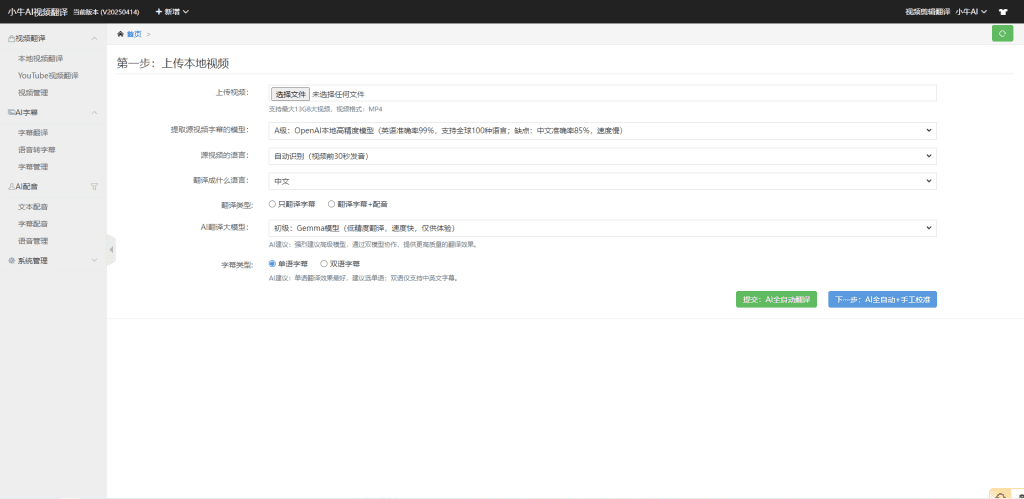Click the T-shirt theme icon in header

point(1003,11)
